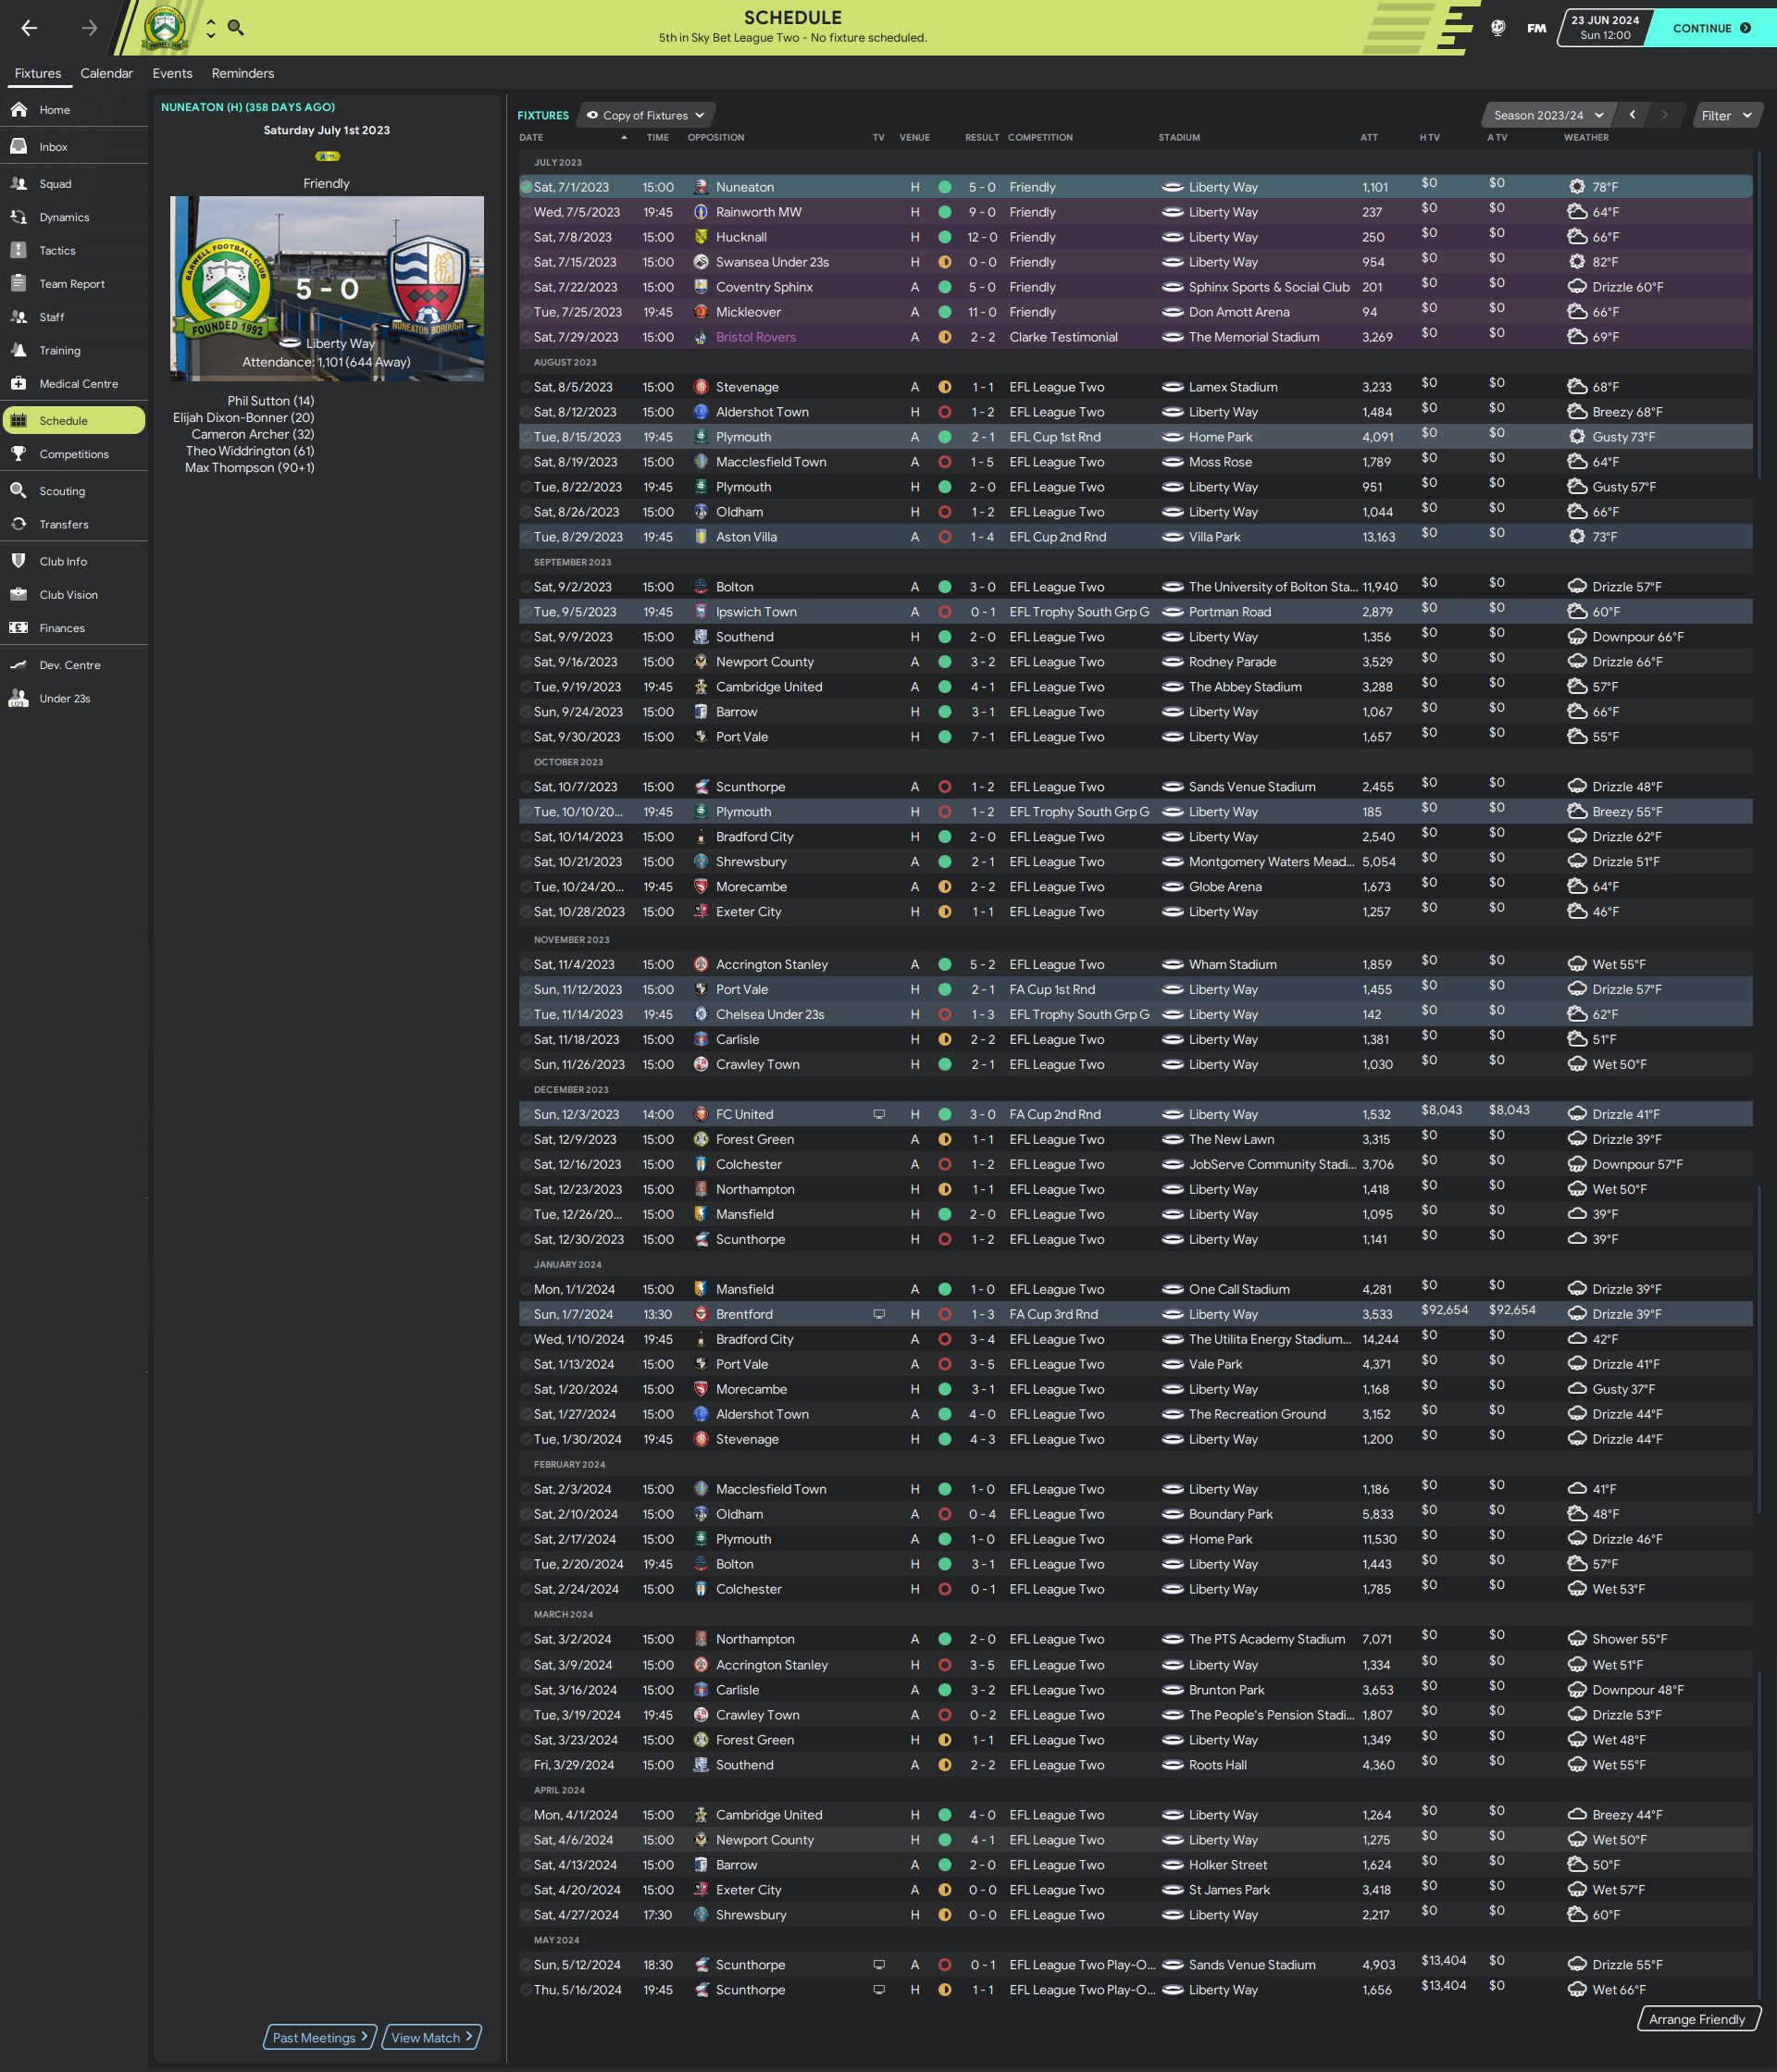Click TV icon on FC United row

879,1114
